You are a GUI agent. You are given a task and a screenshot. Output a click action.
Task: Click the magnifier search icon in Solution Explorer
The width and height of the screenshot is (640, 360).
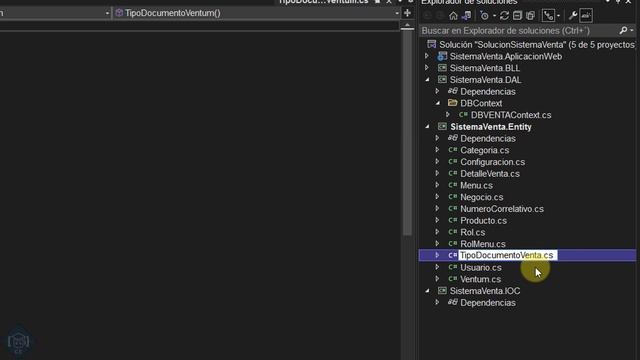point(623,31)
